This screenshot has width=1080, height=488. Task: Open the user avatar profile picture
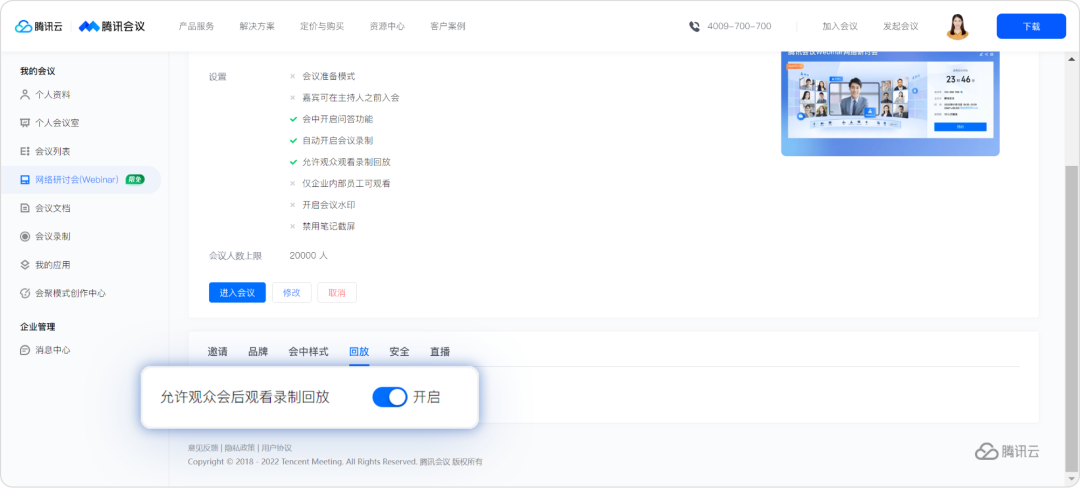(x=957, y=26)
